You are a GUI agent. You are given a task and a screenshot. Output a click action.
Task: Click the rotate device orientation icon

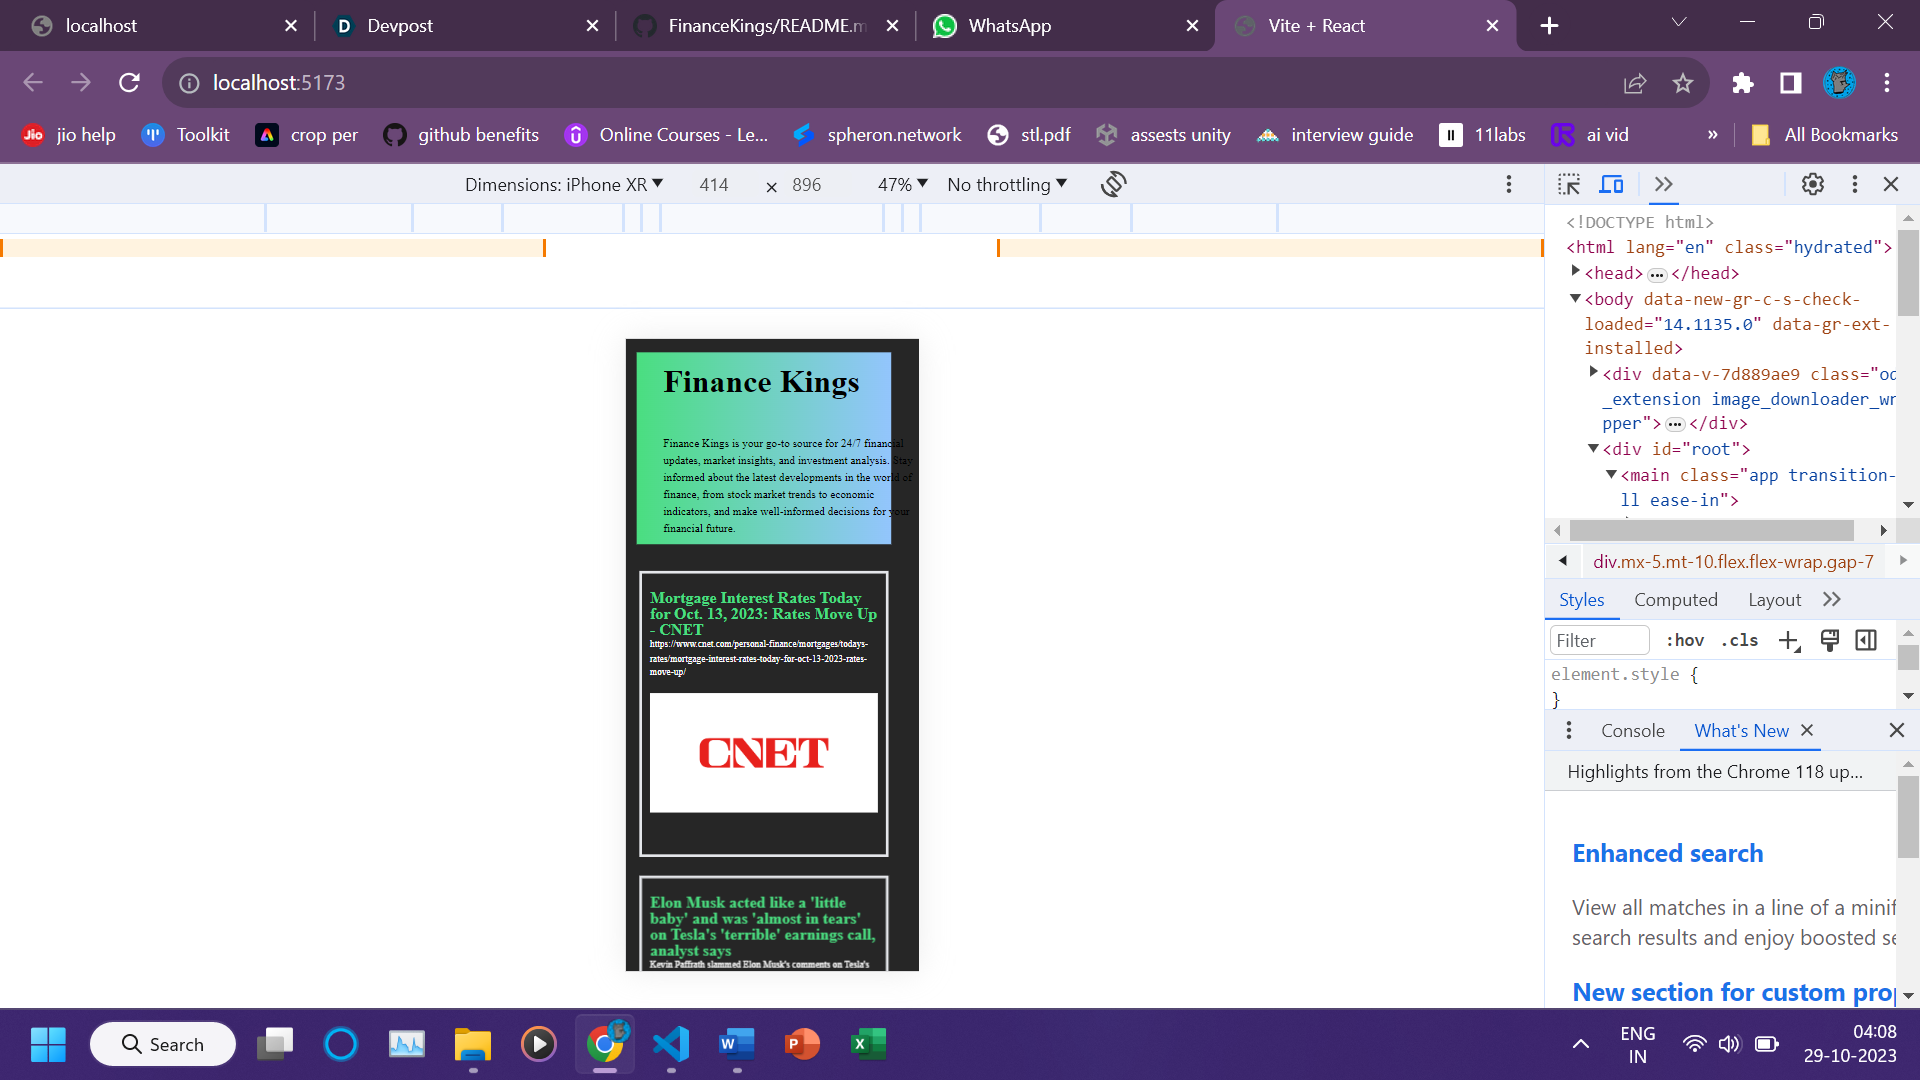(1113, 184)
